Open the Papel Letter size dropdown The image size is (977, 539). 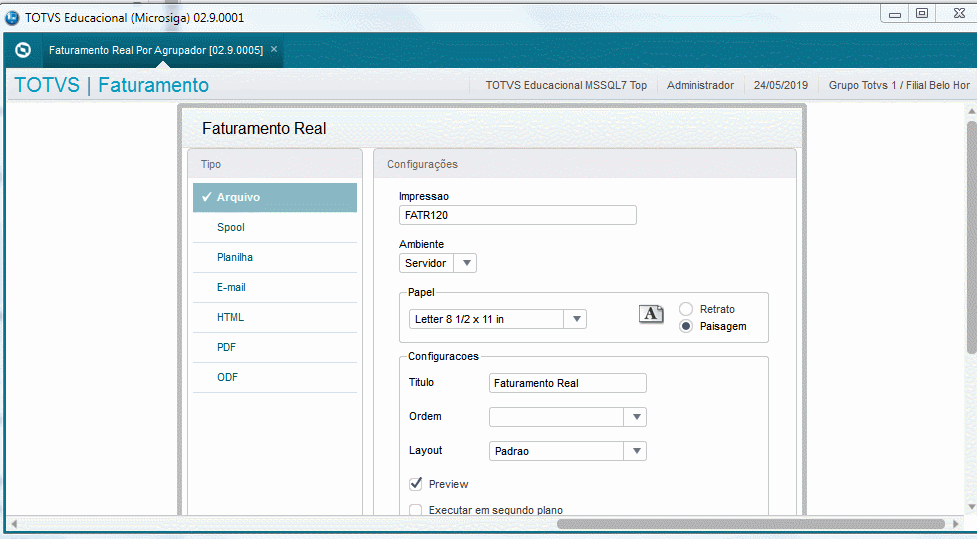tap(498, 319)
